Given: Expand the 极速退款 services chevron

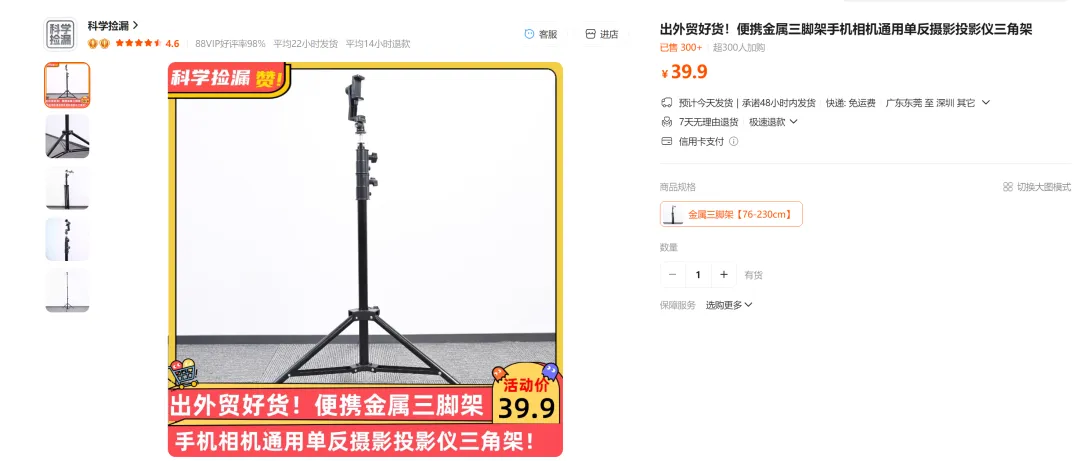Looking at the screenshot, I should point(793,122).
